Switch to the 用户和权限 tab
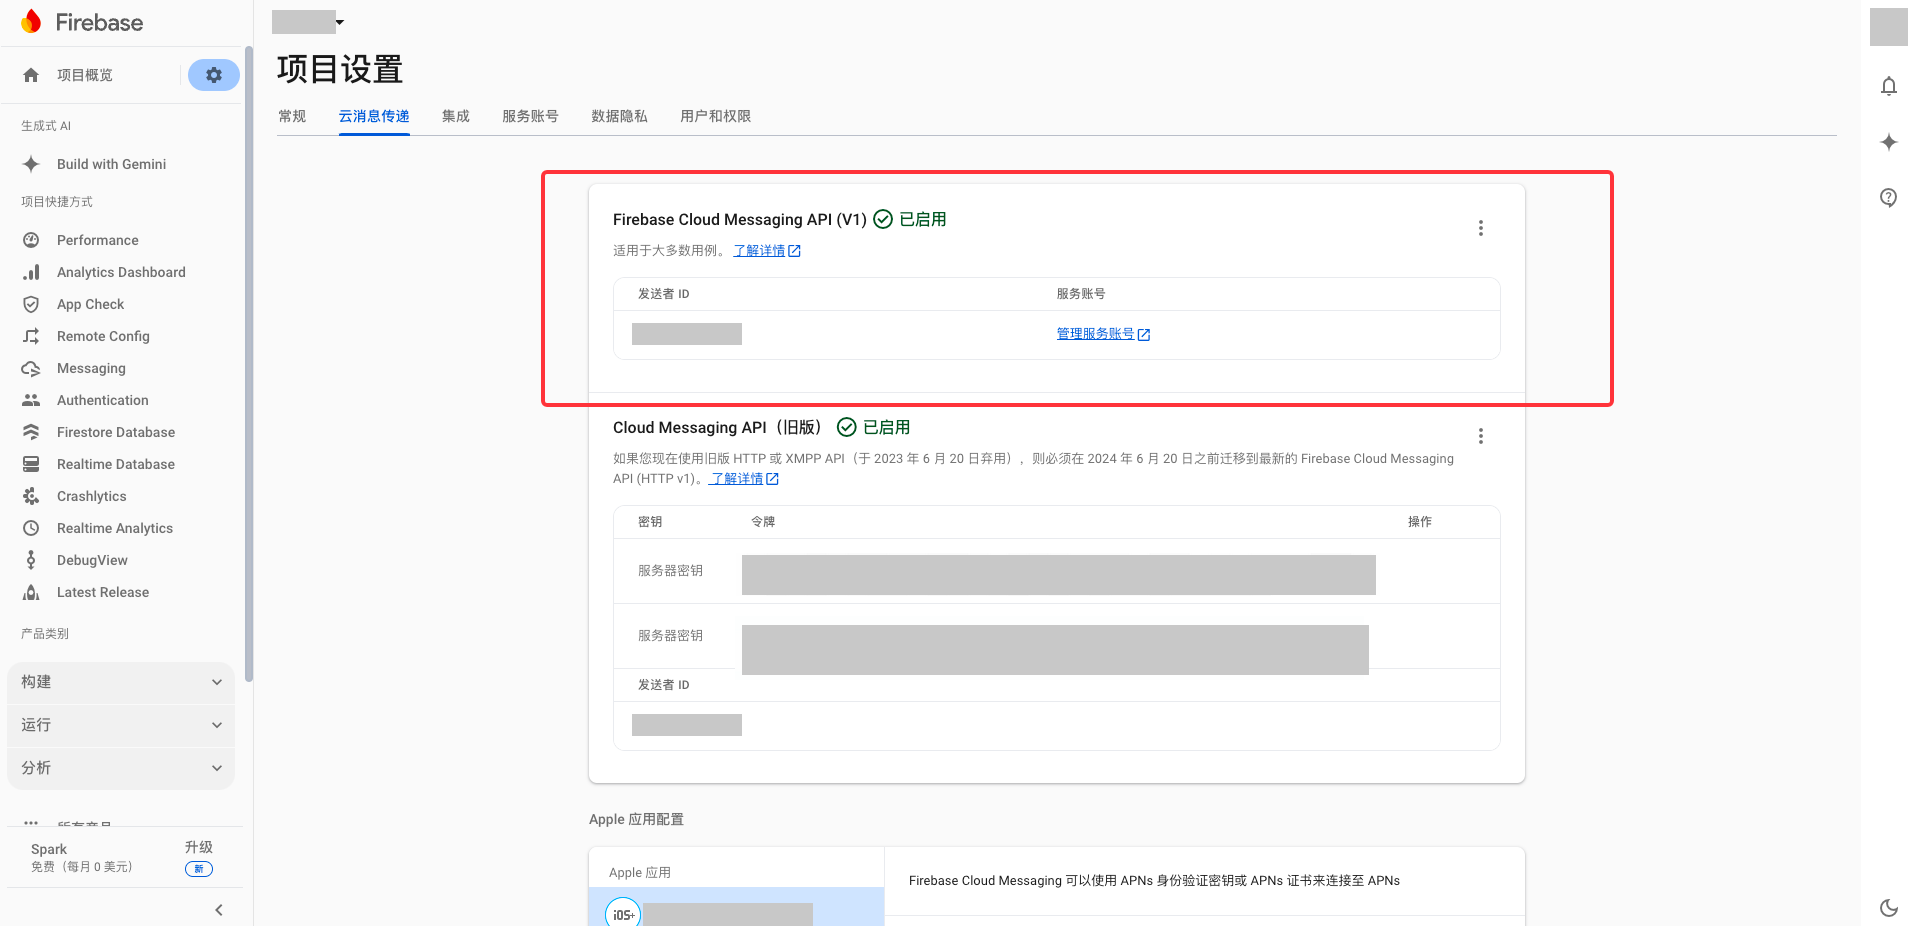Viewport: 1908px width, 926px height. (x=715, y=116)
